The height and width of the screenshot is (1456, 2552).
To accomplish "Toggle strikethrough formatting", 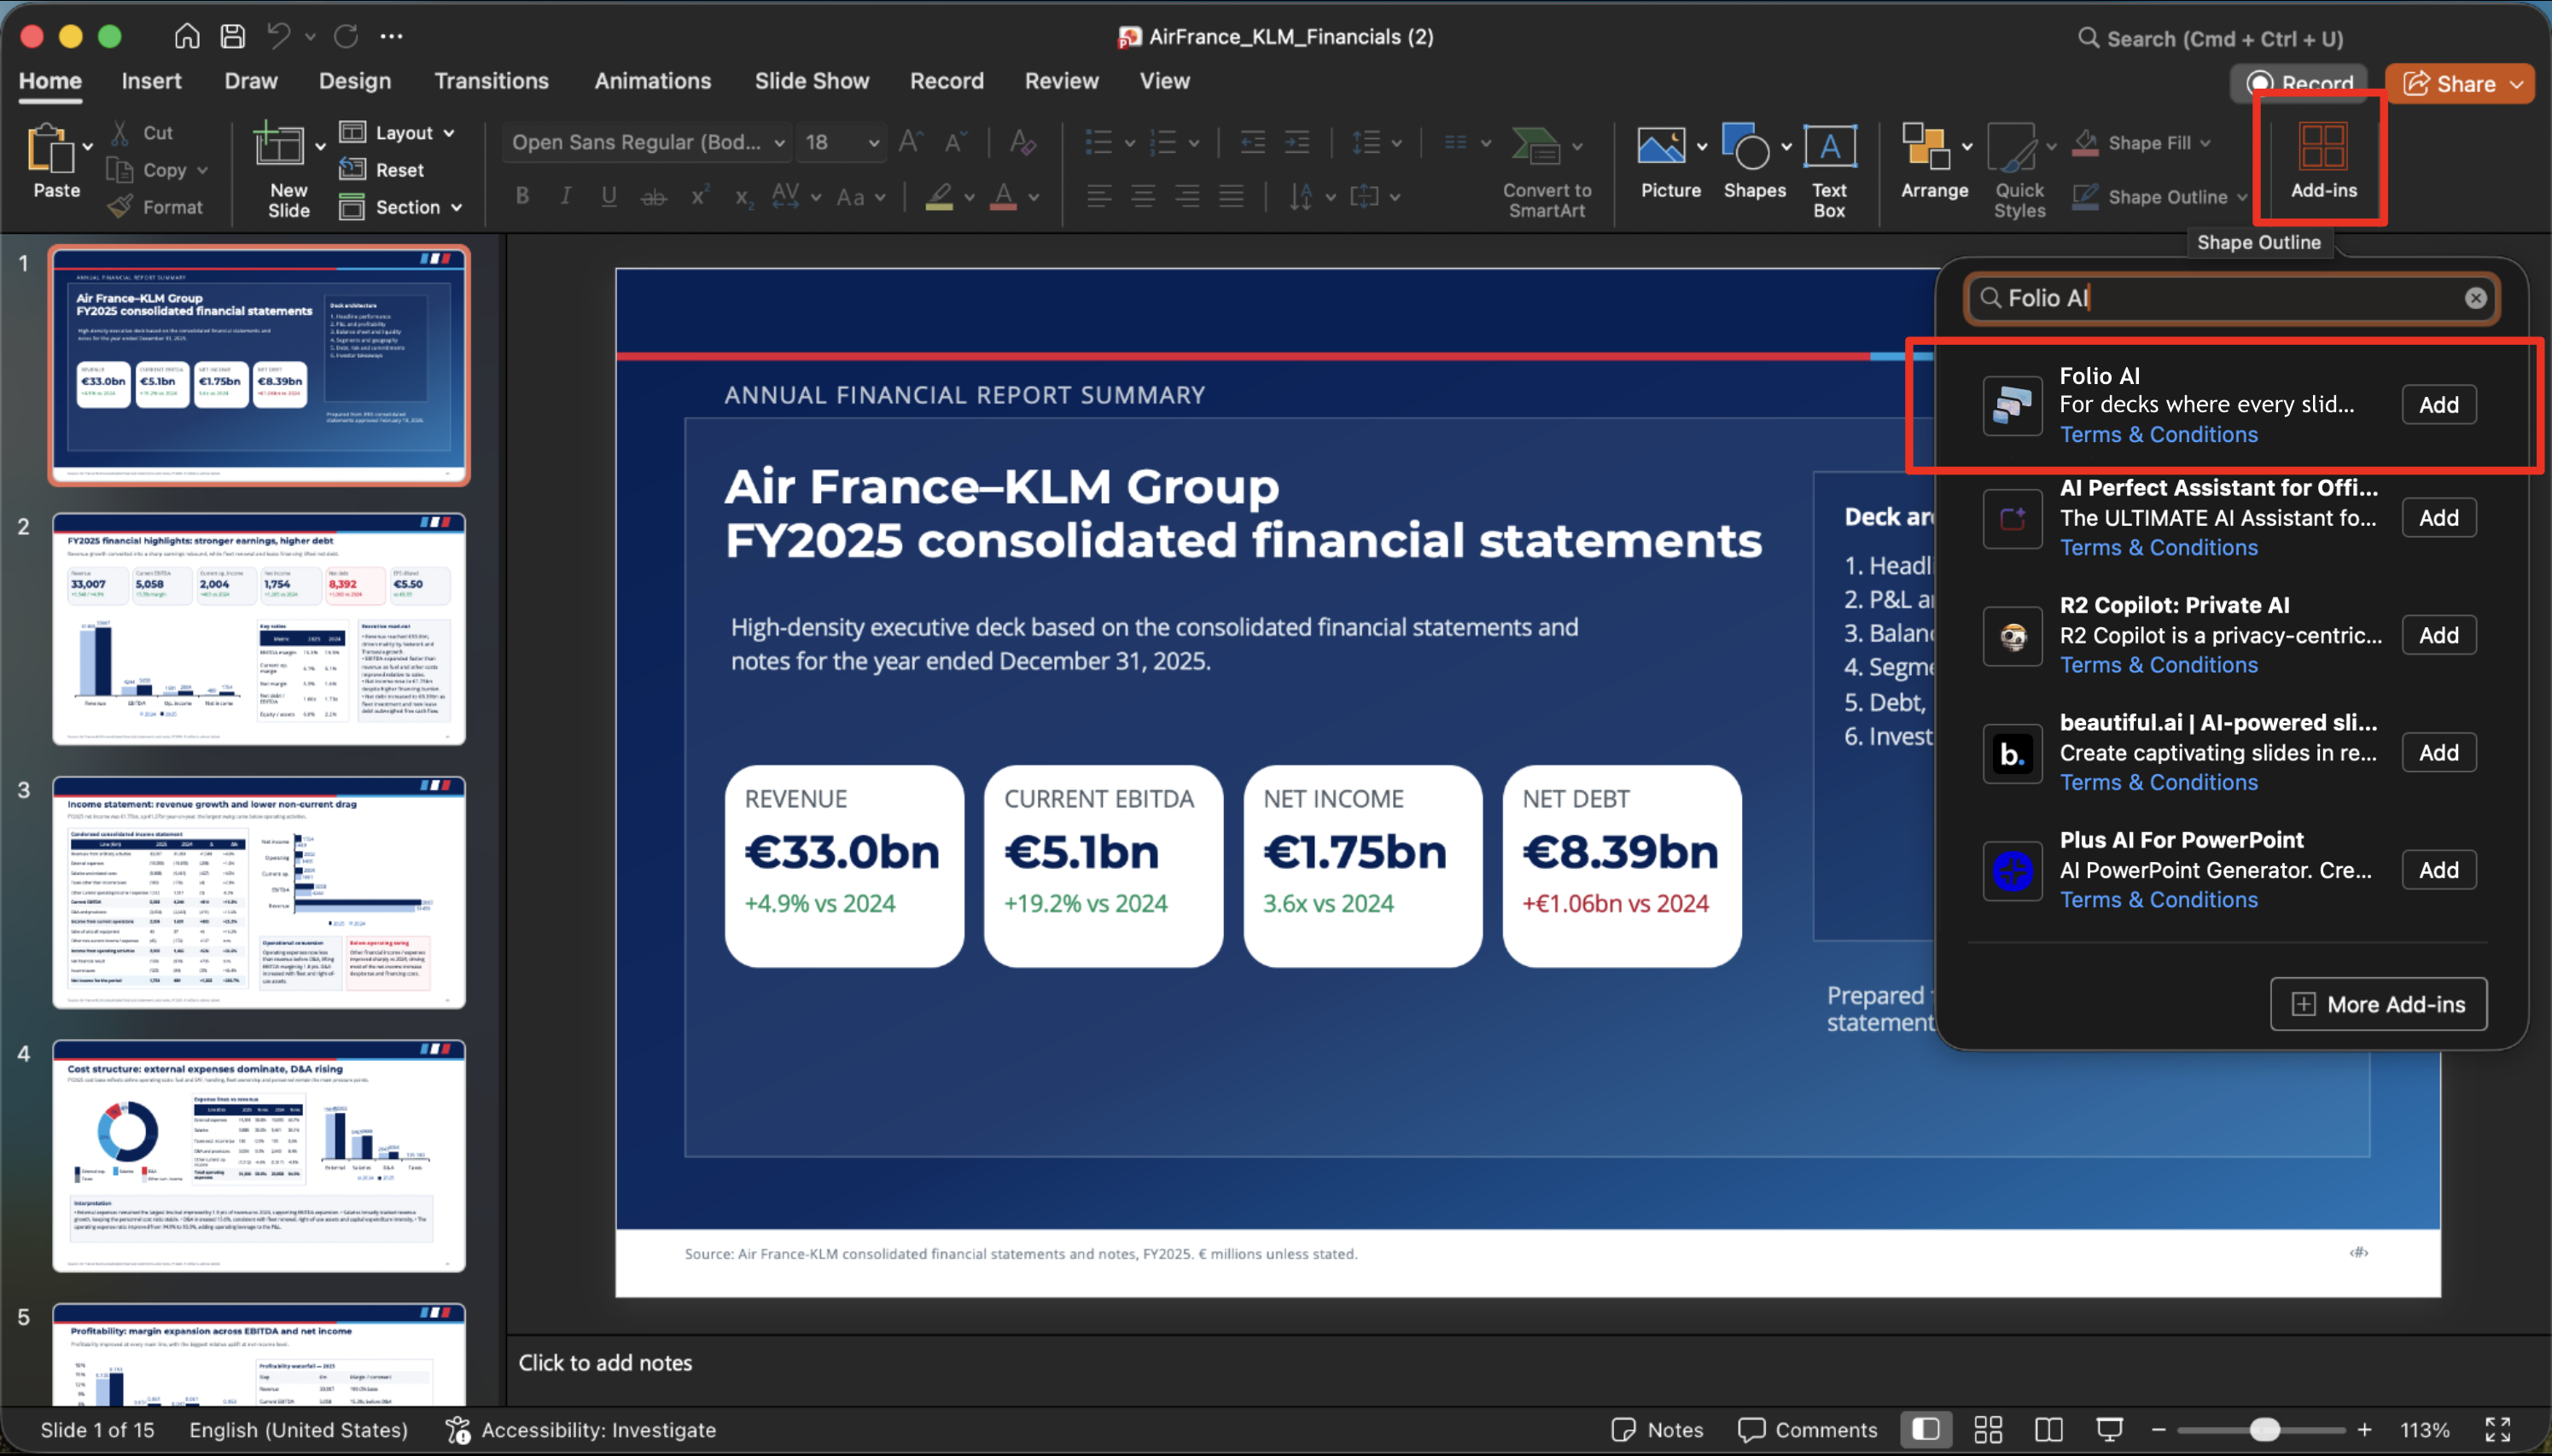I will (654, 197).
